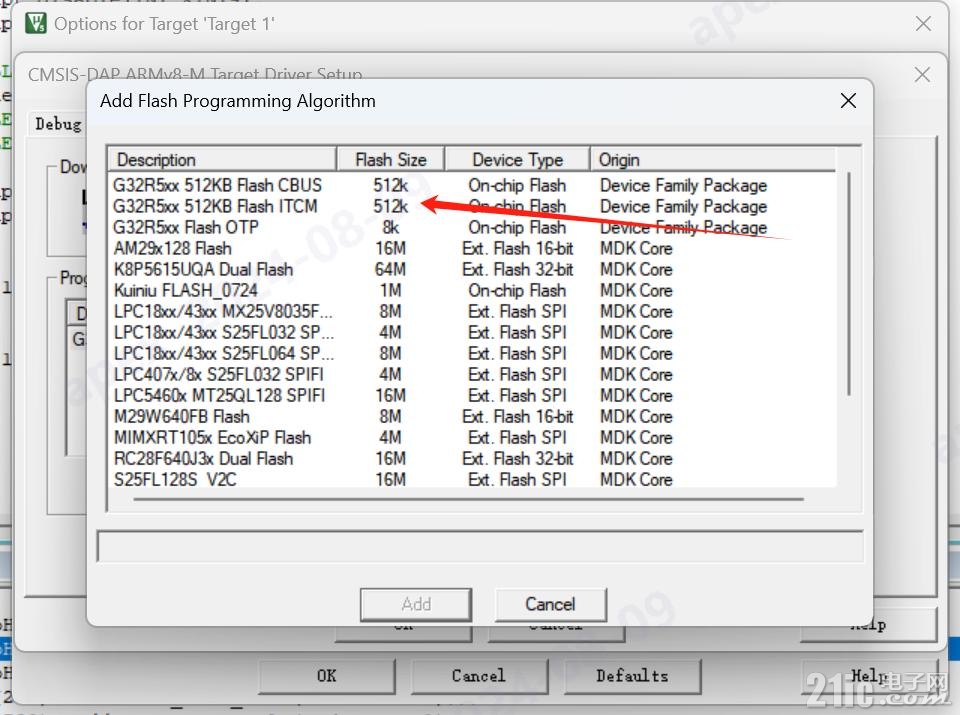Click Cancel in Options for Target window

tap(479, 676)
